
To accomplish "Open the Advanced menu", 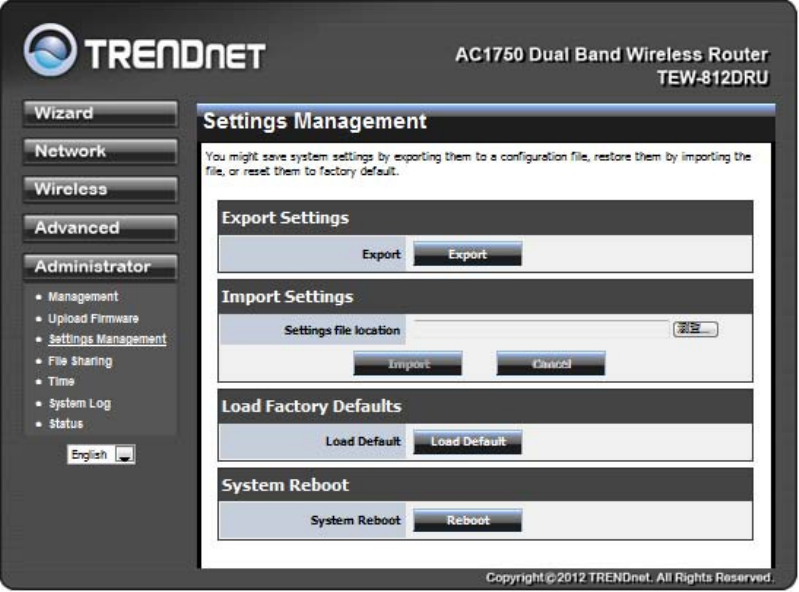I will coord(100,228).
